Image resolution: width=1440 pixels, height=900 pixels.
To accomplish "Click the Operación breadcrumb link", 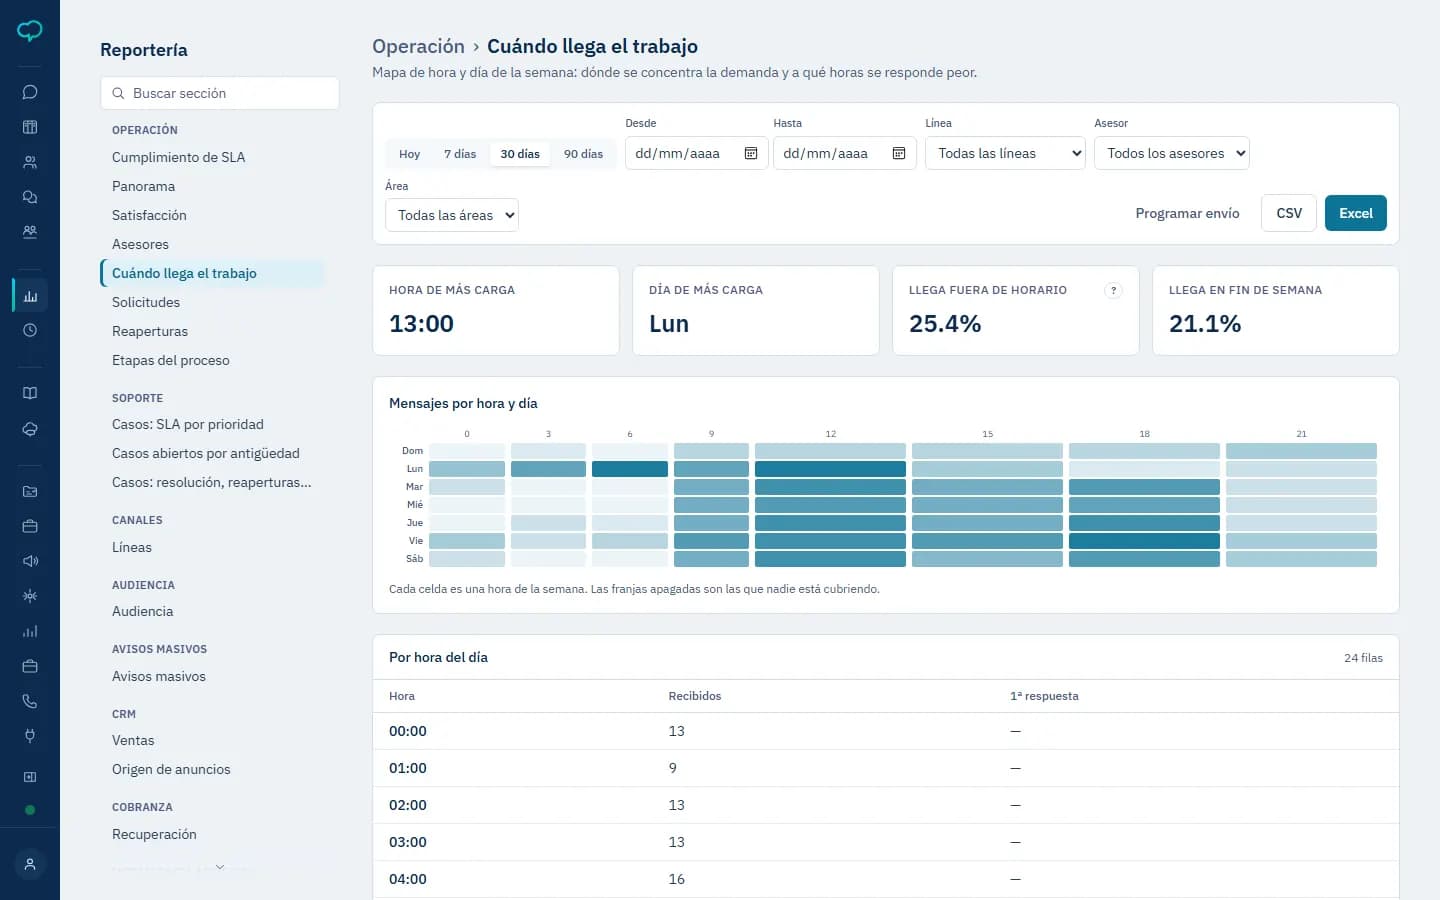I will (418, 46).
